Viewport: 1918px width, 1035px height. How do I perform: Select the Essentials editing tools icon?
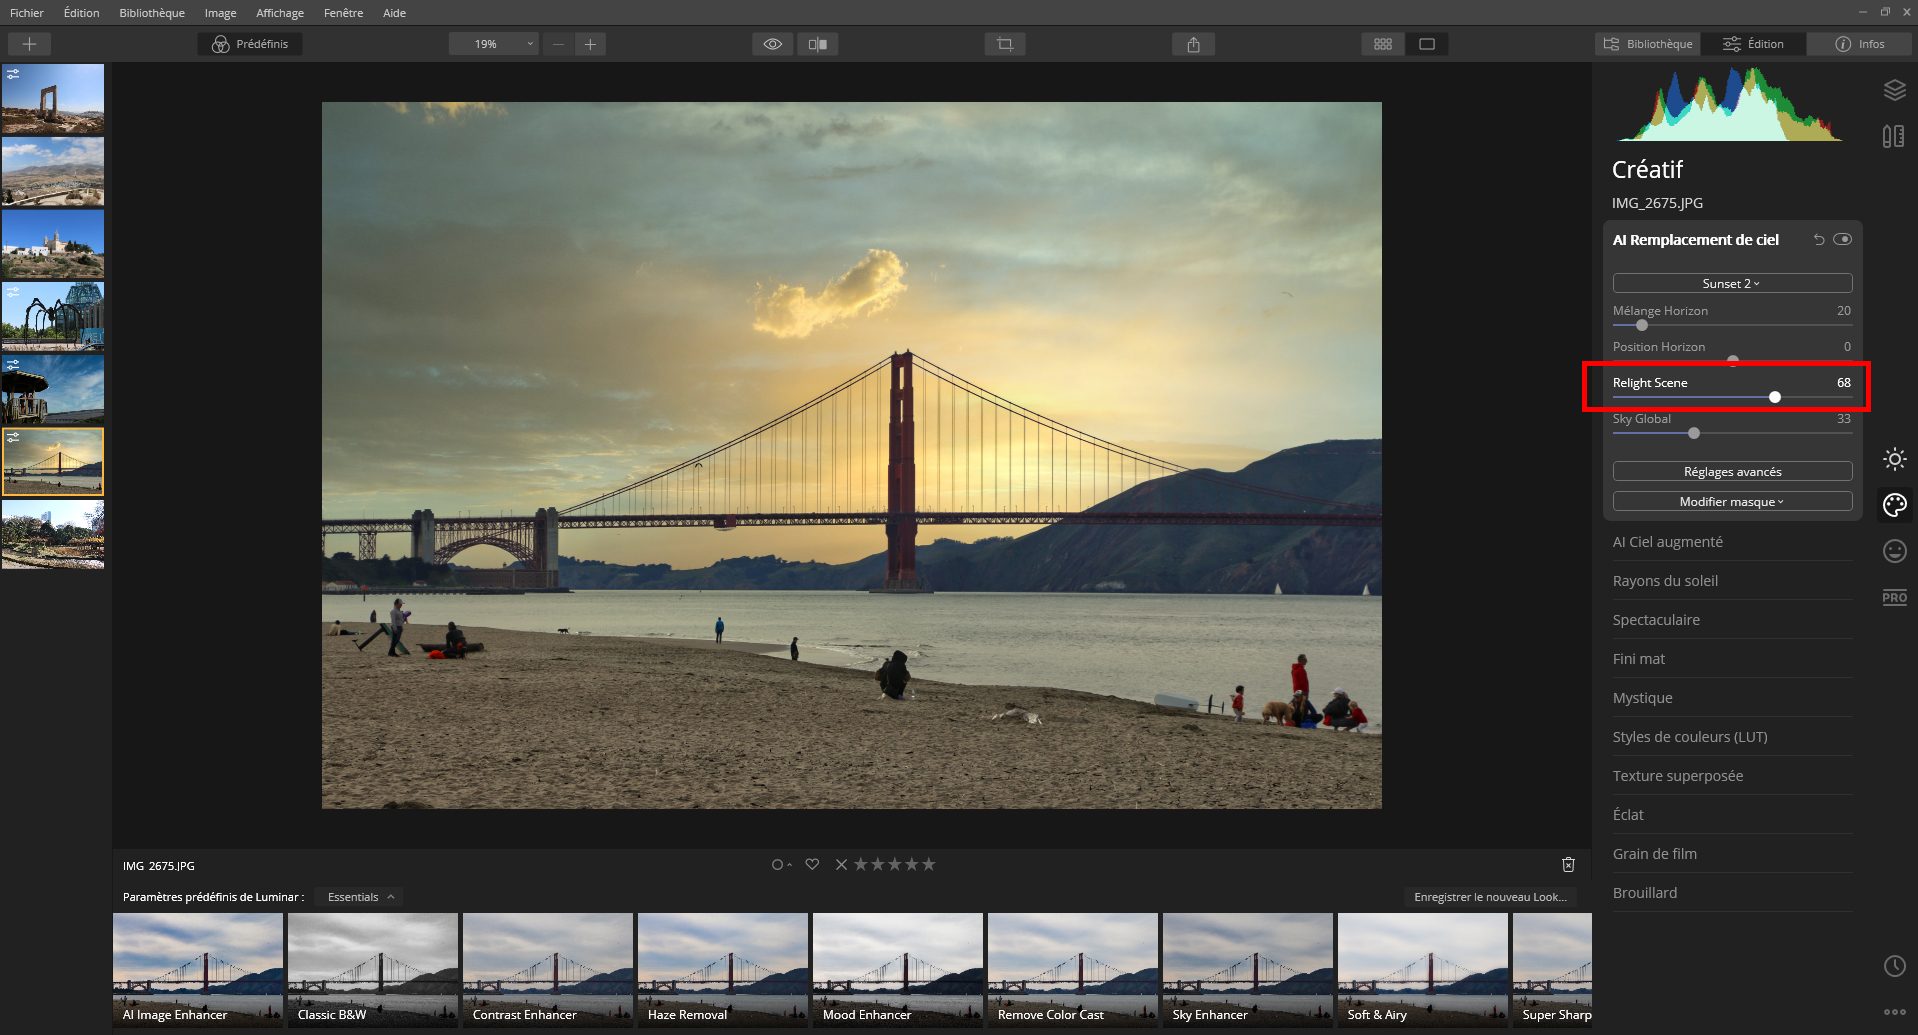click(x=1893, y=459)
